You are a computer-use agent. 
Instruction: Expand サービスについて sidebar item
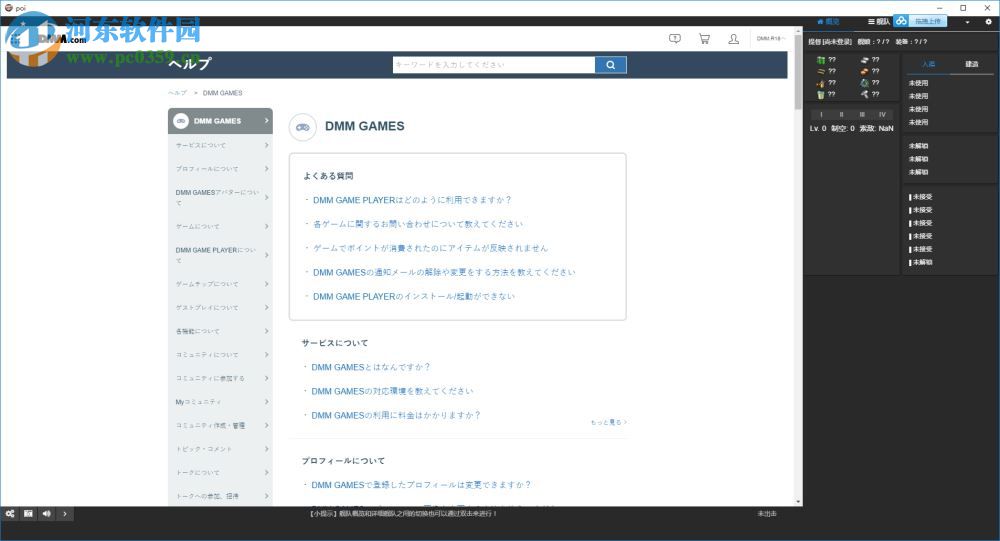(220, 145)
